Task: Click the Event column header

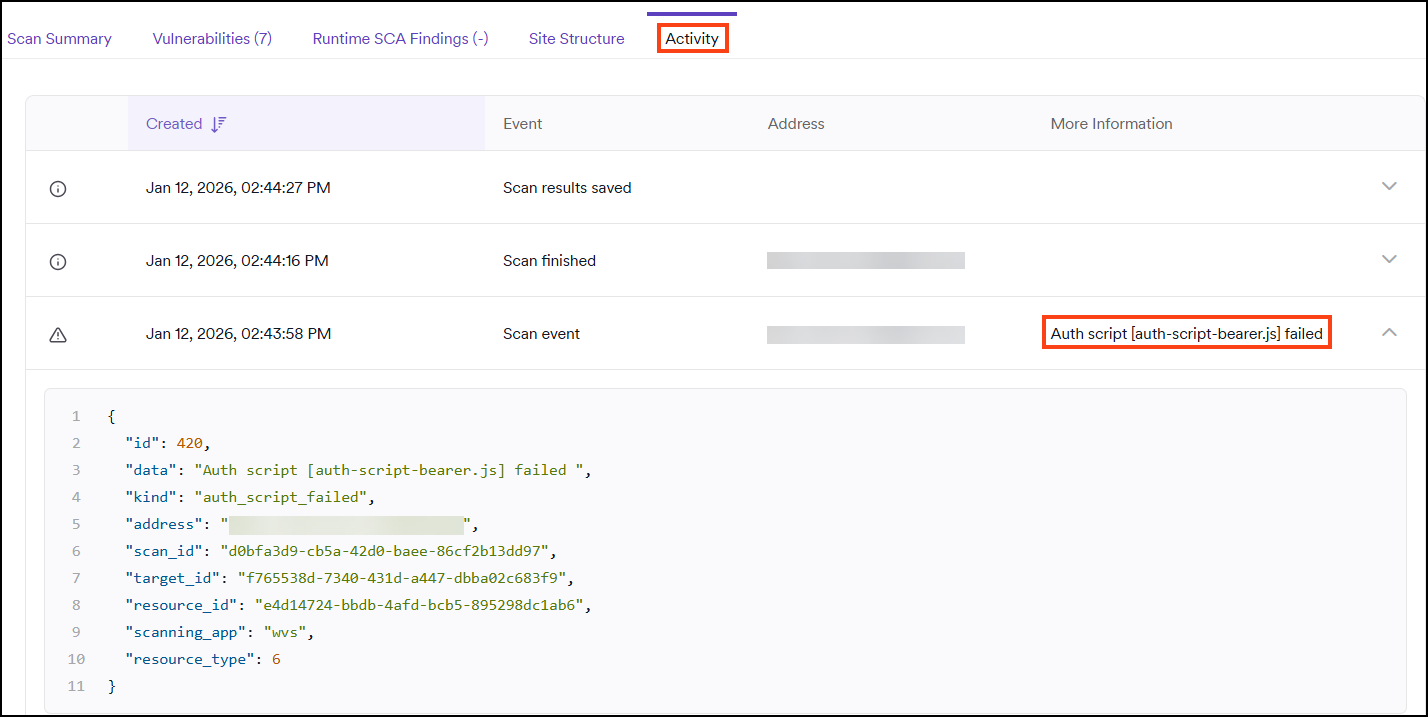Action: coord(522,123)
